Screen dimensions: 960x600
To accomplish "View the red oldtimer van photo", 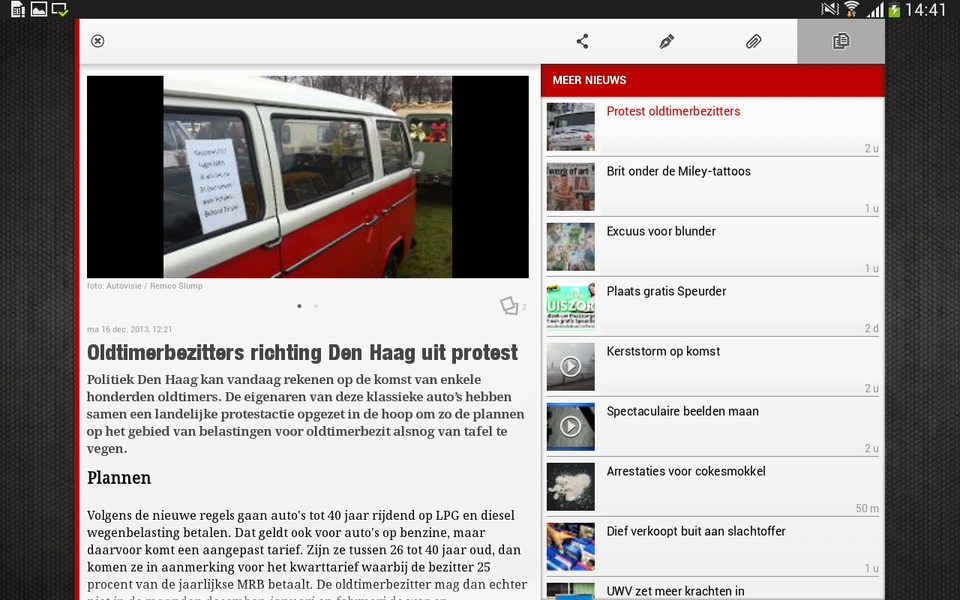I will [x=308, y=177].
